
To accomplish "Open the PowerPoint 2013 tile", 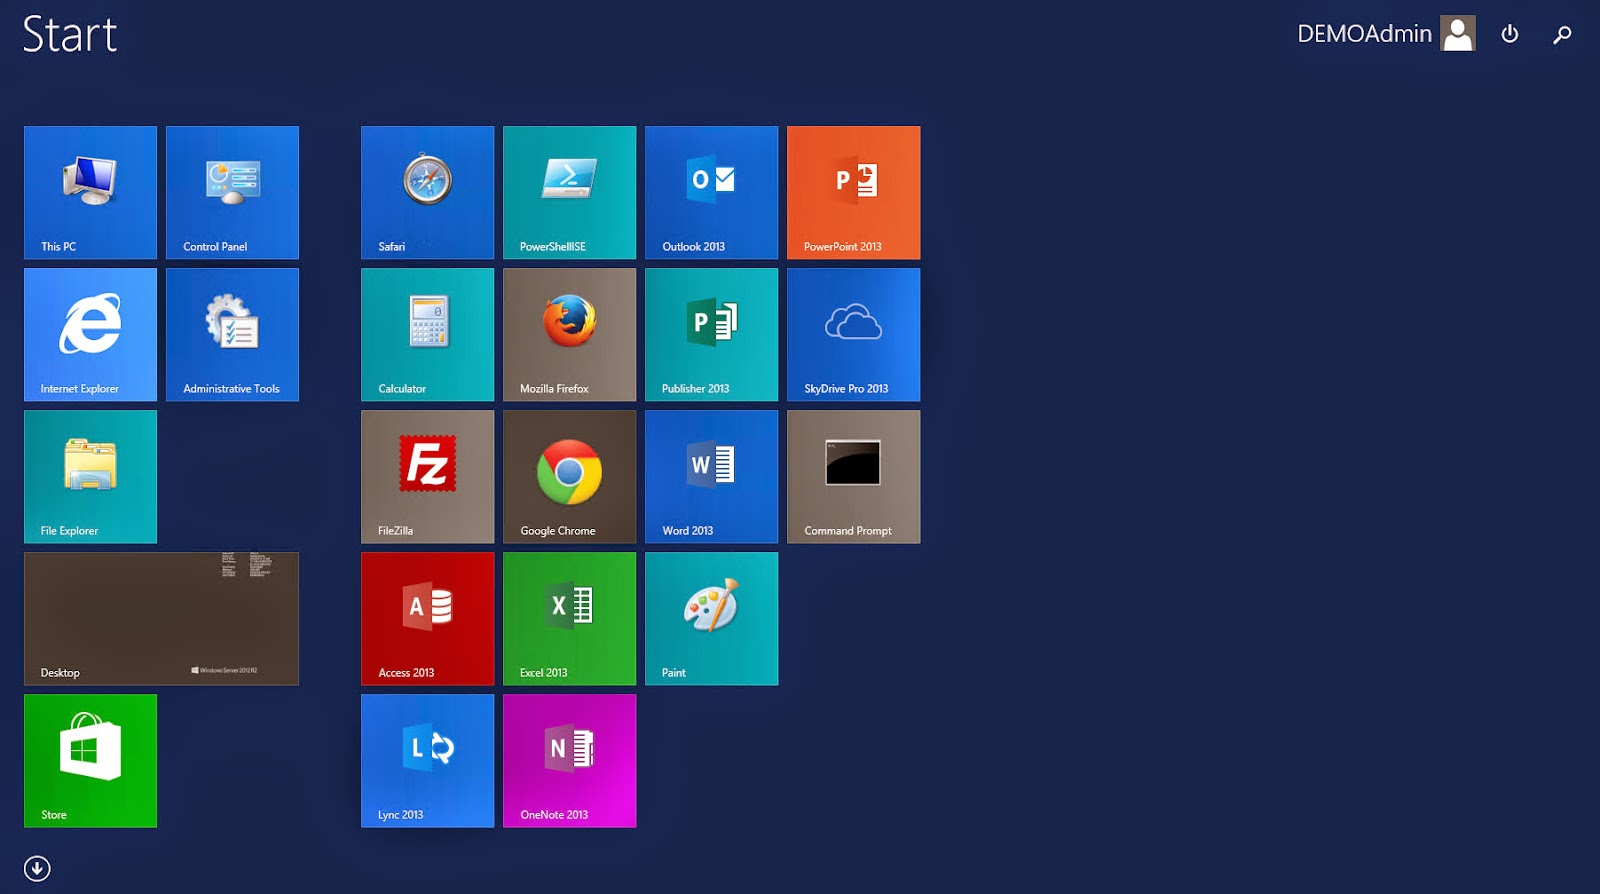I will click(853, 192).
